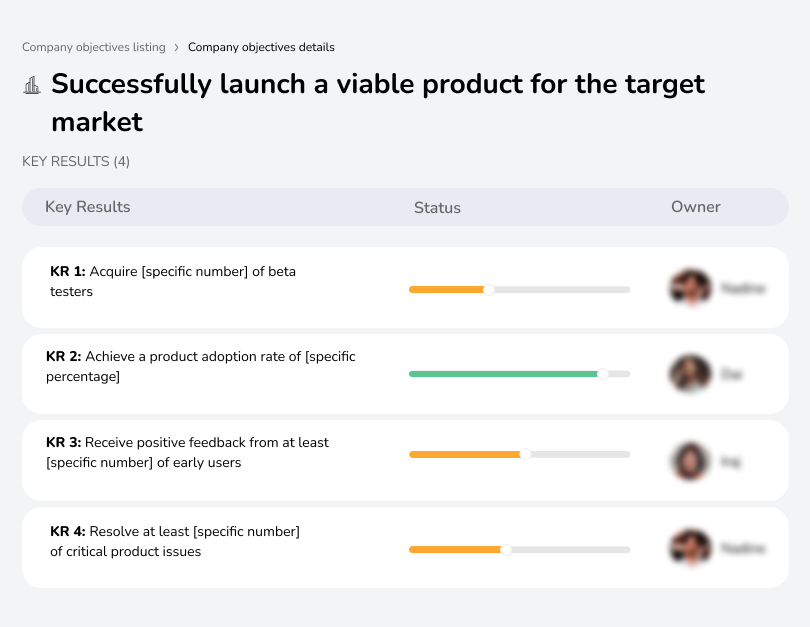This screenshot has height=627, width=810.
Task: Click Nadine's profile picture on KR 4
Action: click(690, 548)
